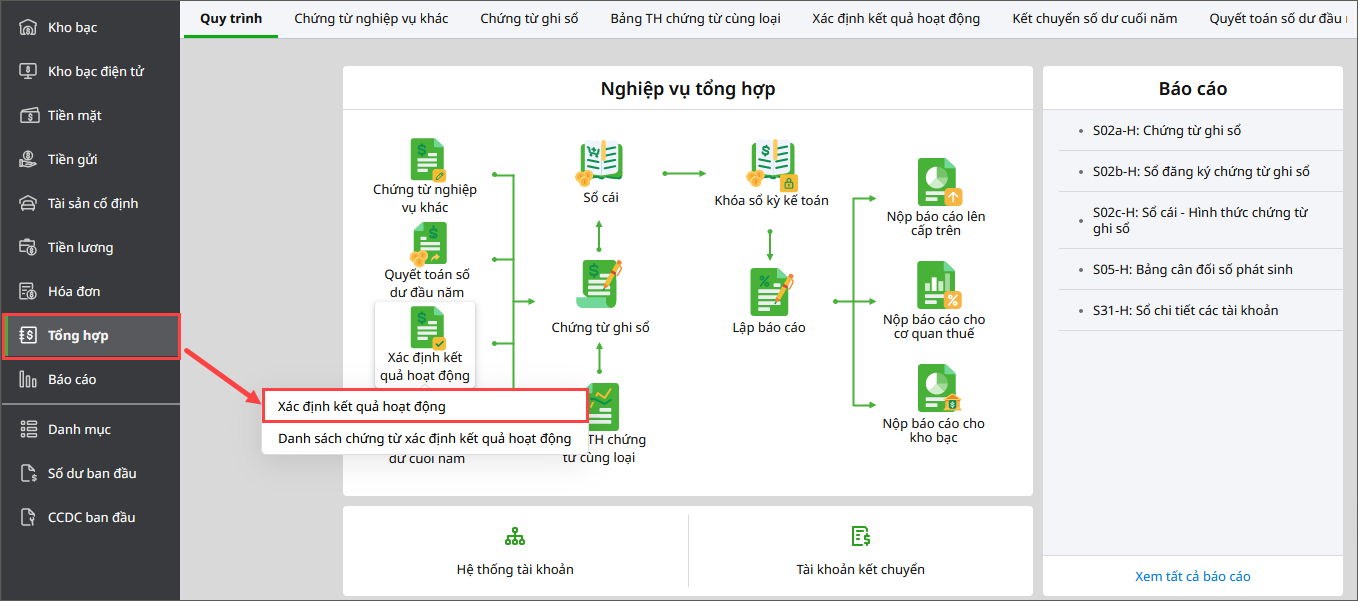
Task: Choose Danh sách chứng từ xác định kết quả hoạt động
Action: click(425, 438)
